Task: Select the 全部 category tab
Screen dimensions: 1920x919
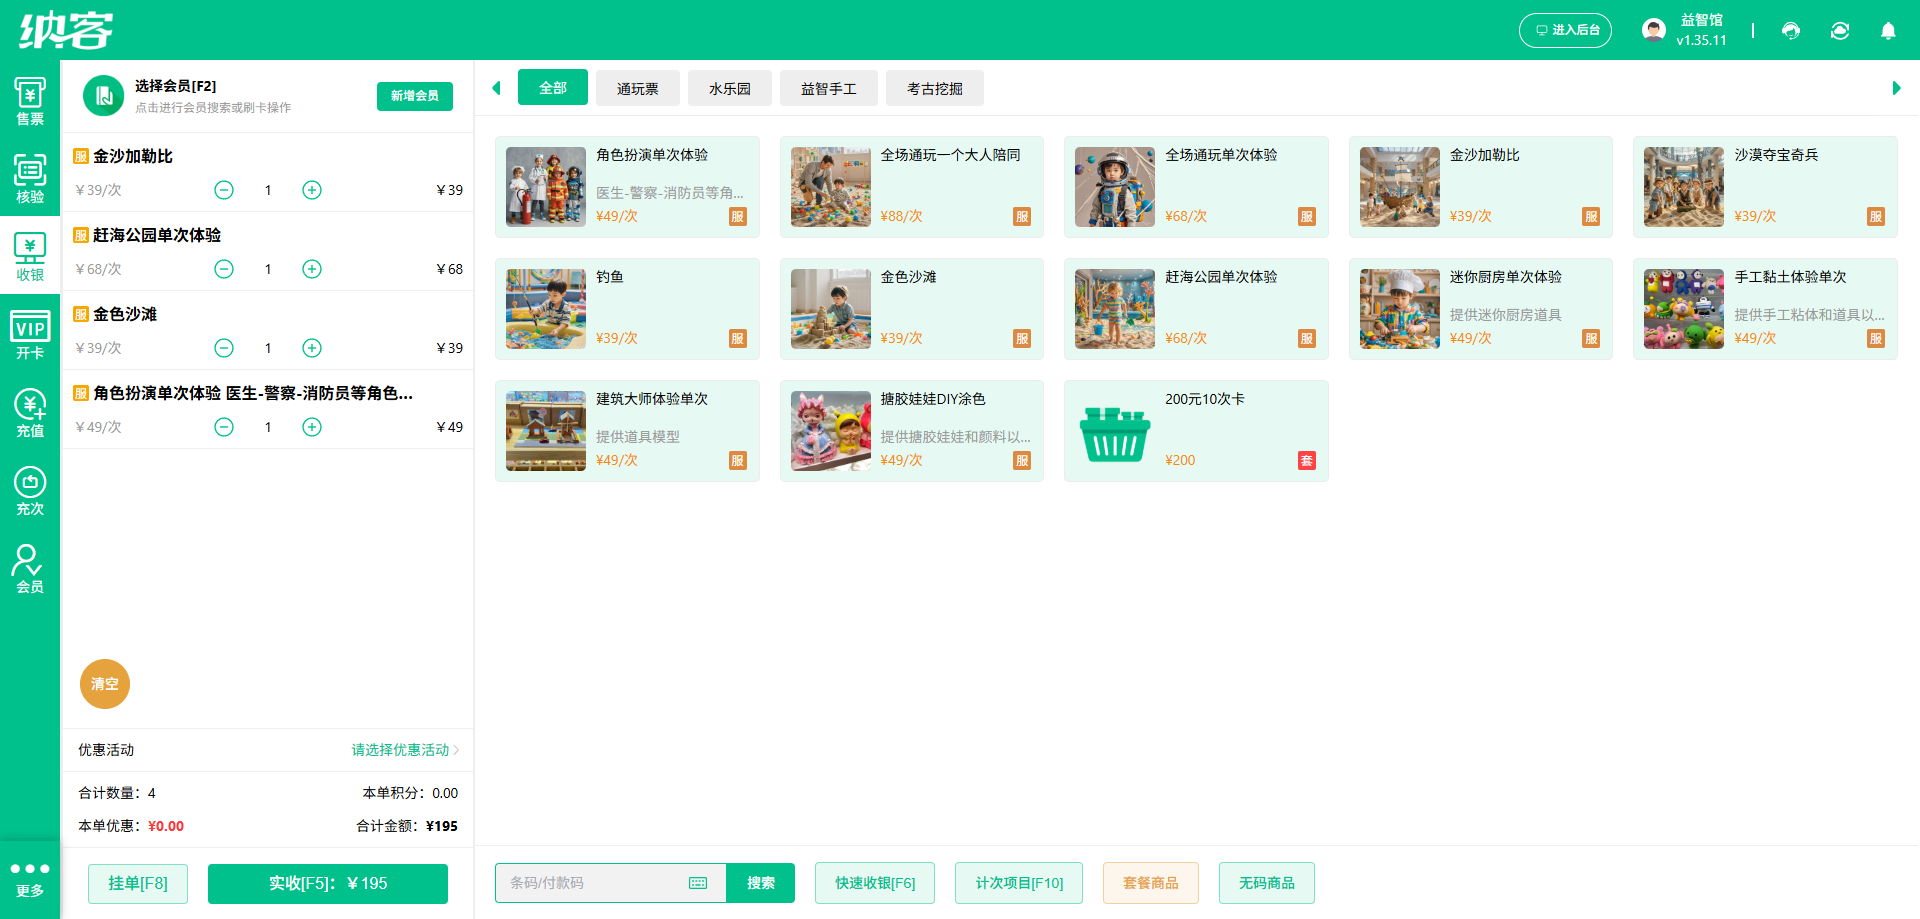Action: click(x=553, y=88)
